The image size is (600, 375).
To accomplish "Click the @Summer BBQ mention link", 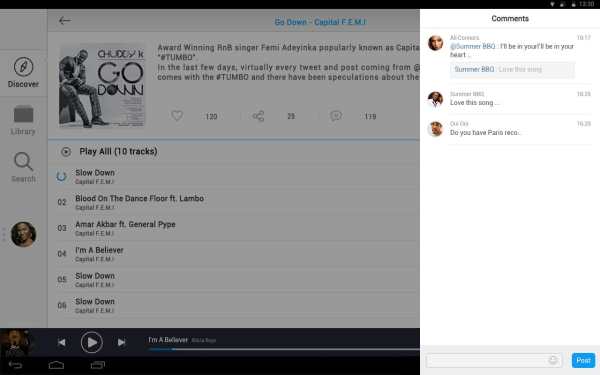I will 473,46.
